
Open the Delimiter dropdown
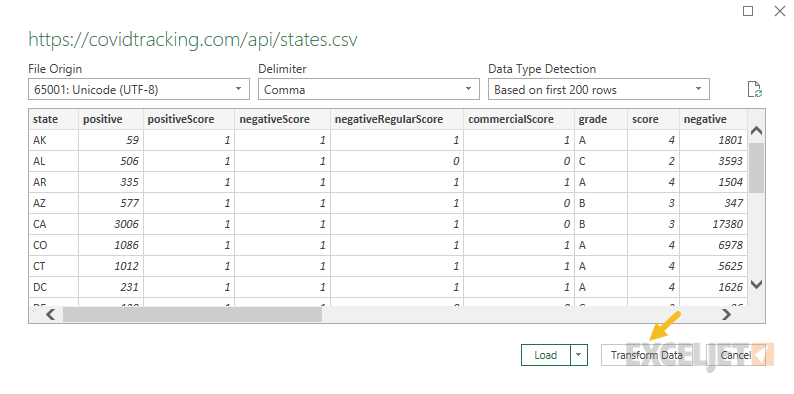[369, 90]
